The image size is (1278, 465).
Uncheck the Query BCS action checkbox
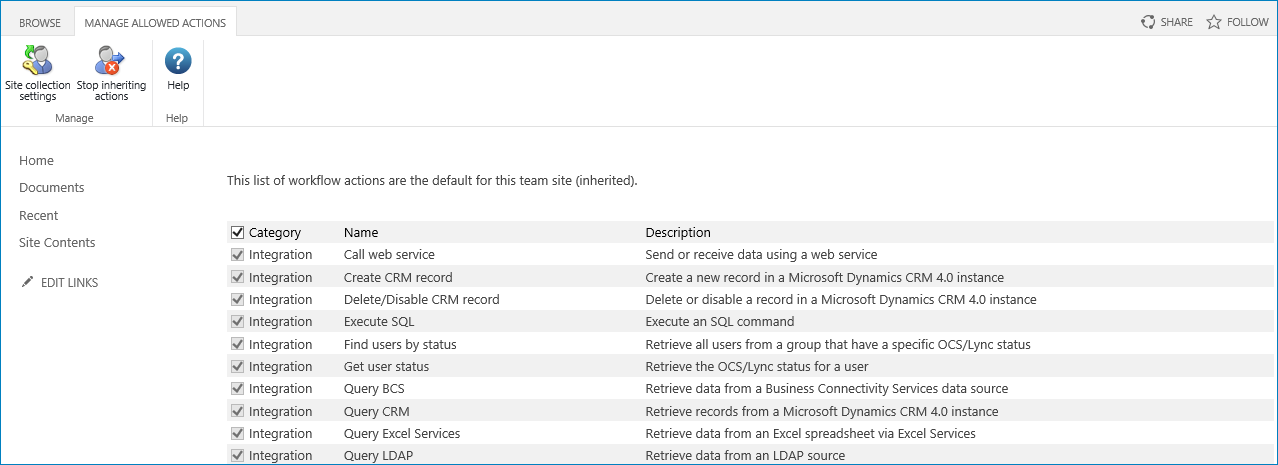[237, 389]
